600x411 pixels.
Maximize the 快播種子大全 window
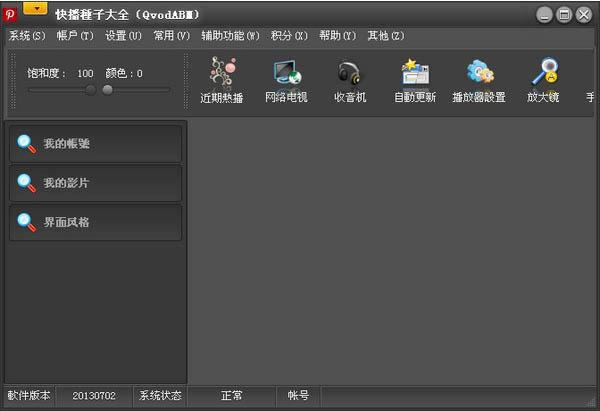[x=564, y=14]
